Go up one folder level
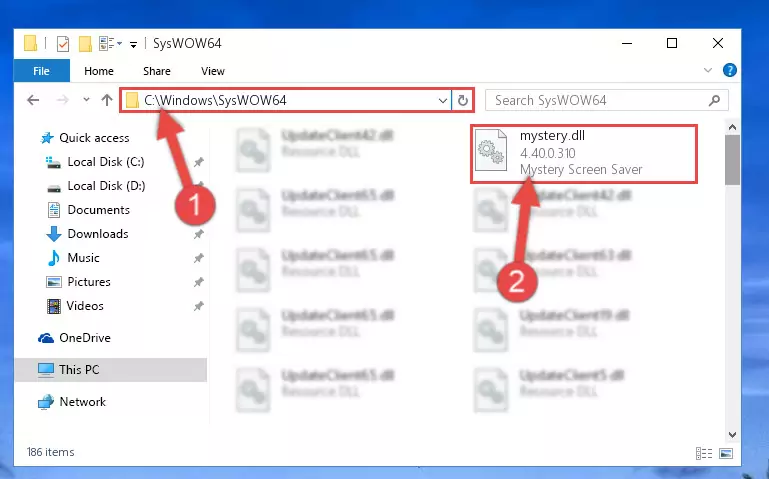The width and height of the screenshot is (769, 479). (x=107, y=101)
